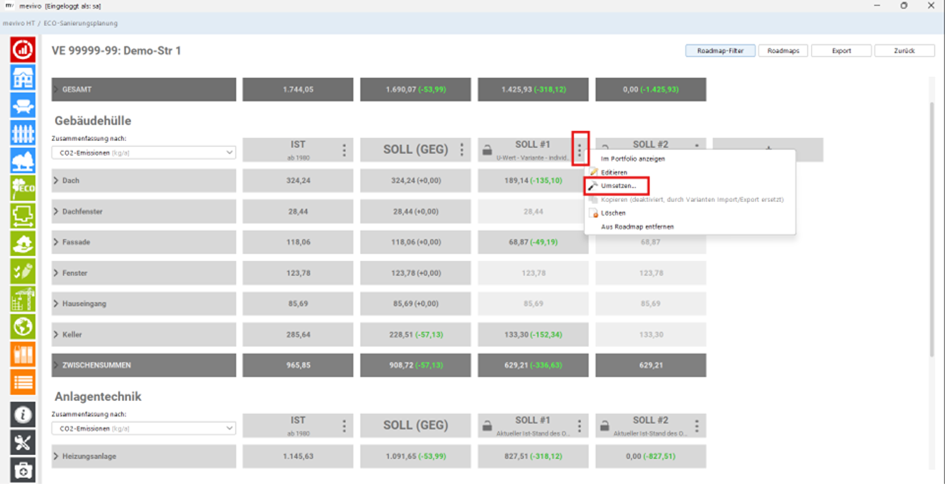Click title 'VE 99999-99: Demo-Str 1'
The width and height of the screenshot is (945, 485).
tap(117, 51)
